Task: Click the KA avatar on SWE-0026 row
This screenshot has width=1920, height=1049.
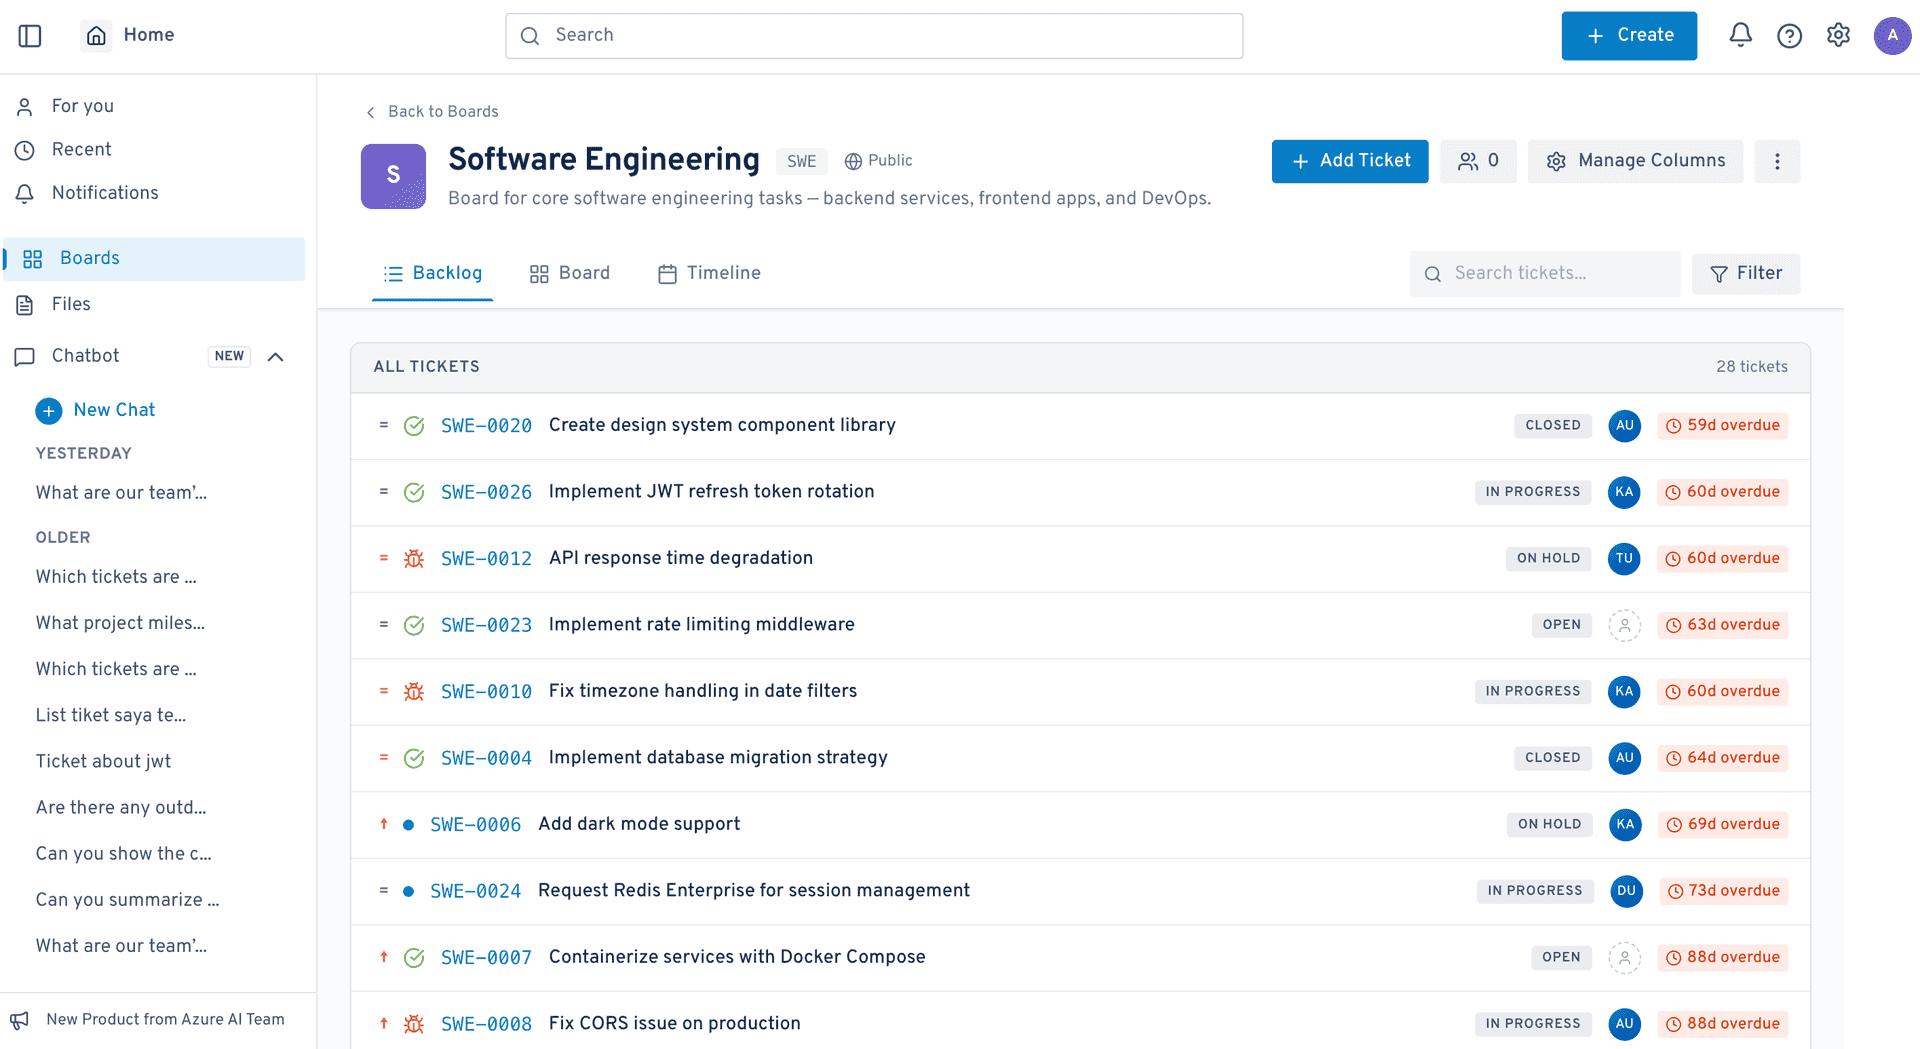Action: coord(1624,492)
